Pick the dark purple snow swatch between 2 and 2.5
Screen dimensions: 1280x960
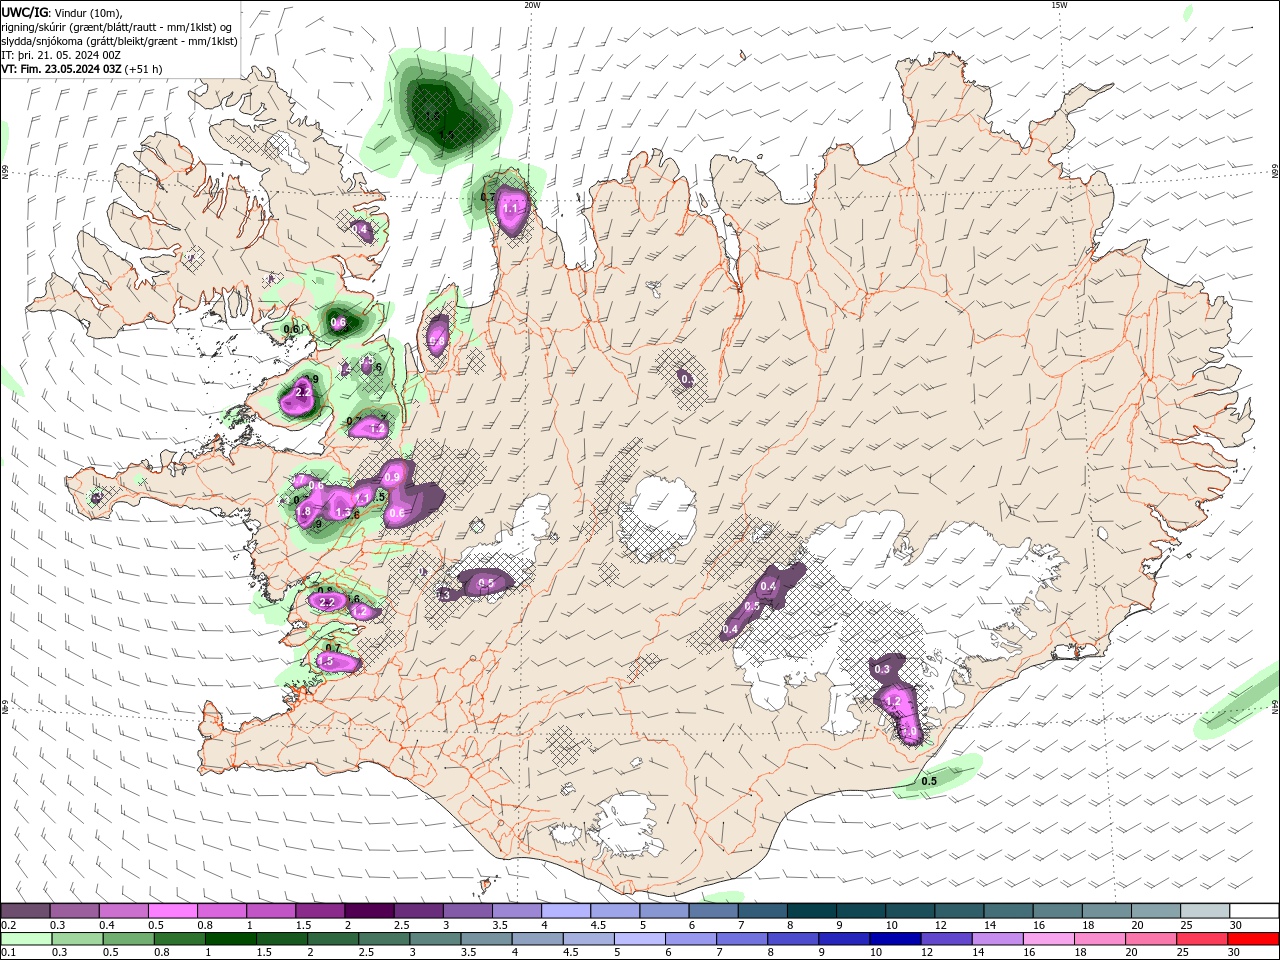368,911
